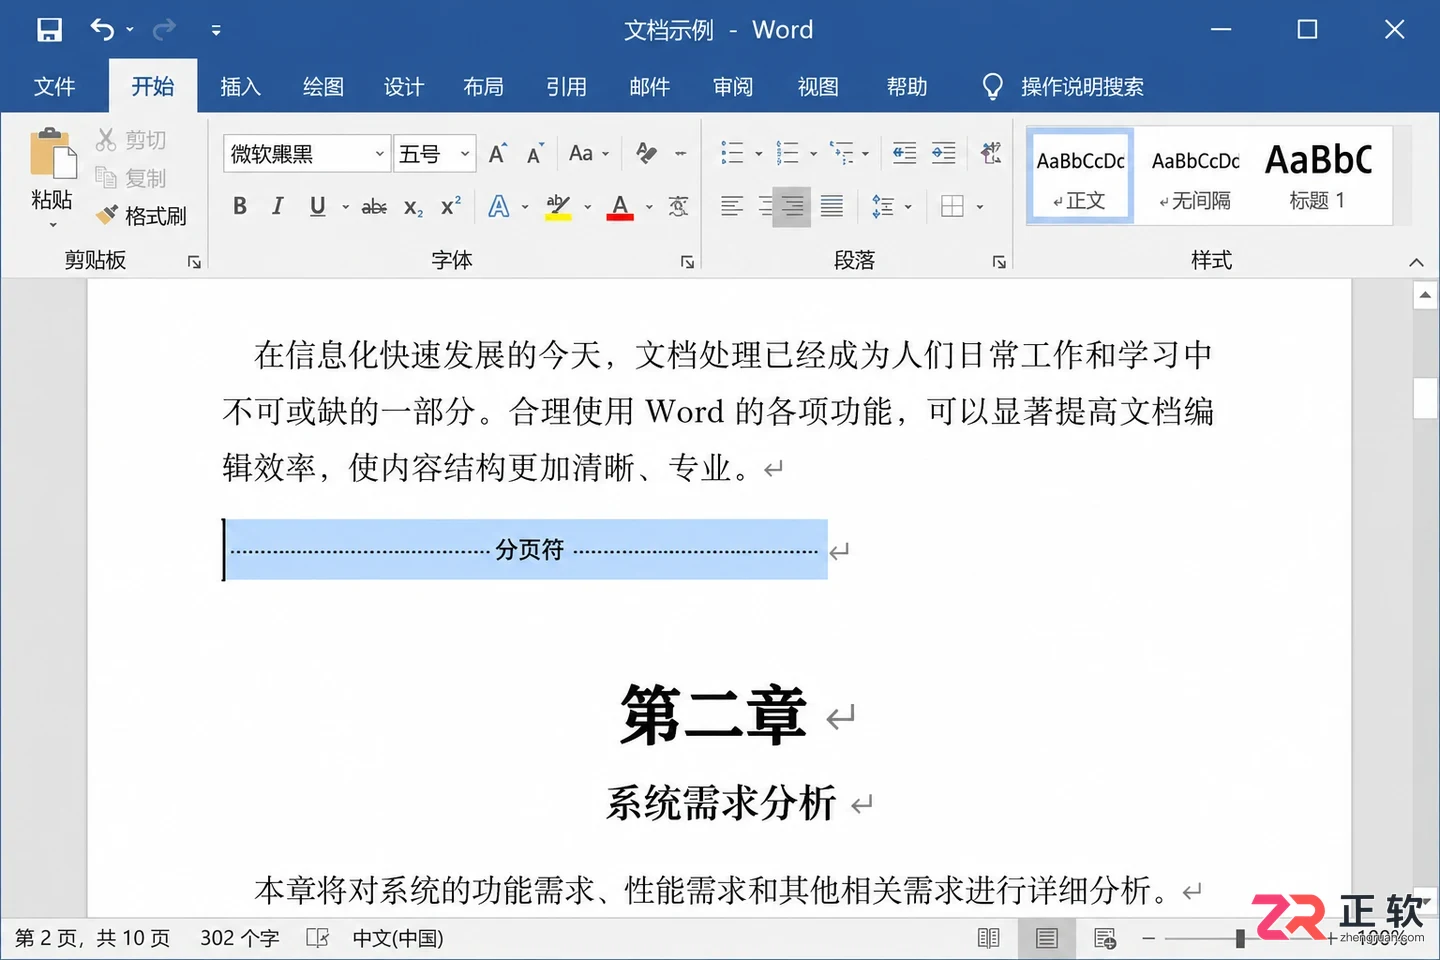The height and width of the screenshot is (960, 1440).
Task: Toggle superscript formatting
Action: tap(451, 205)
